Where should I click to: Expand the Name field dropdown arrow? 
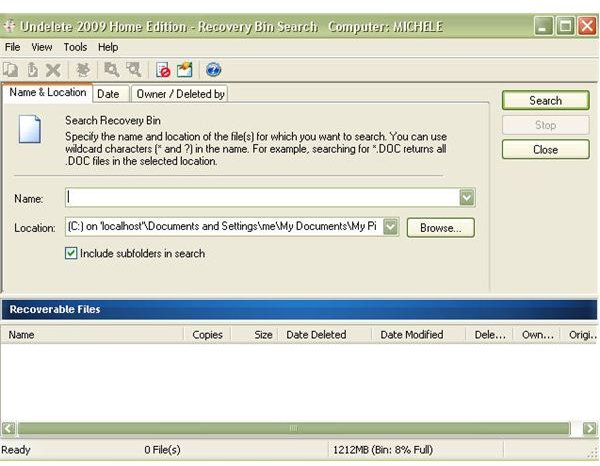pos(467,198)
